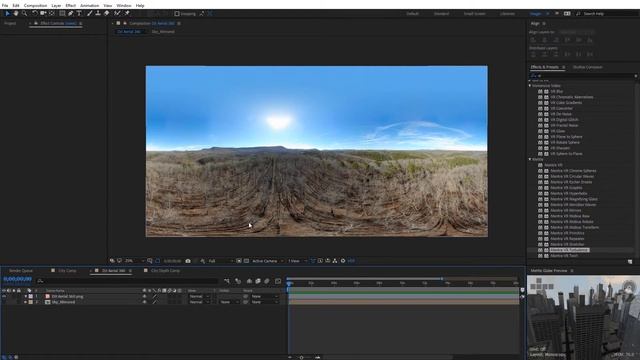The width and height of the screenshot is (640, 360).
Task: Select the Rotation tool
Action: point(34,13)
